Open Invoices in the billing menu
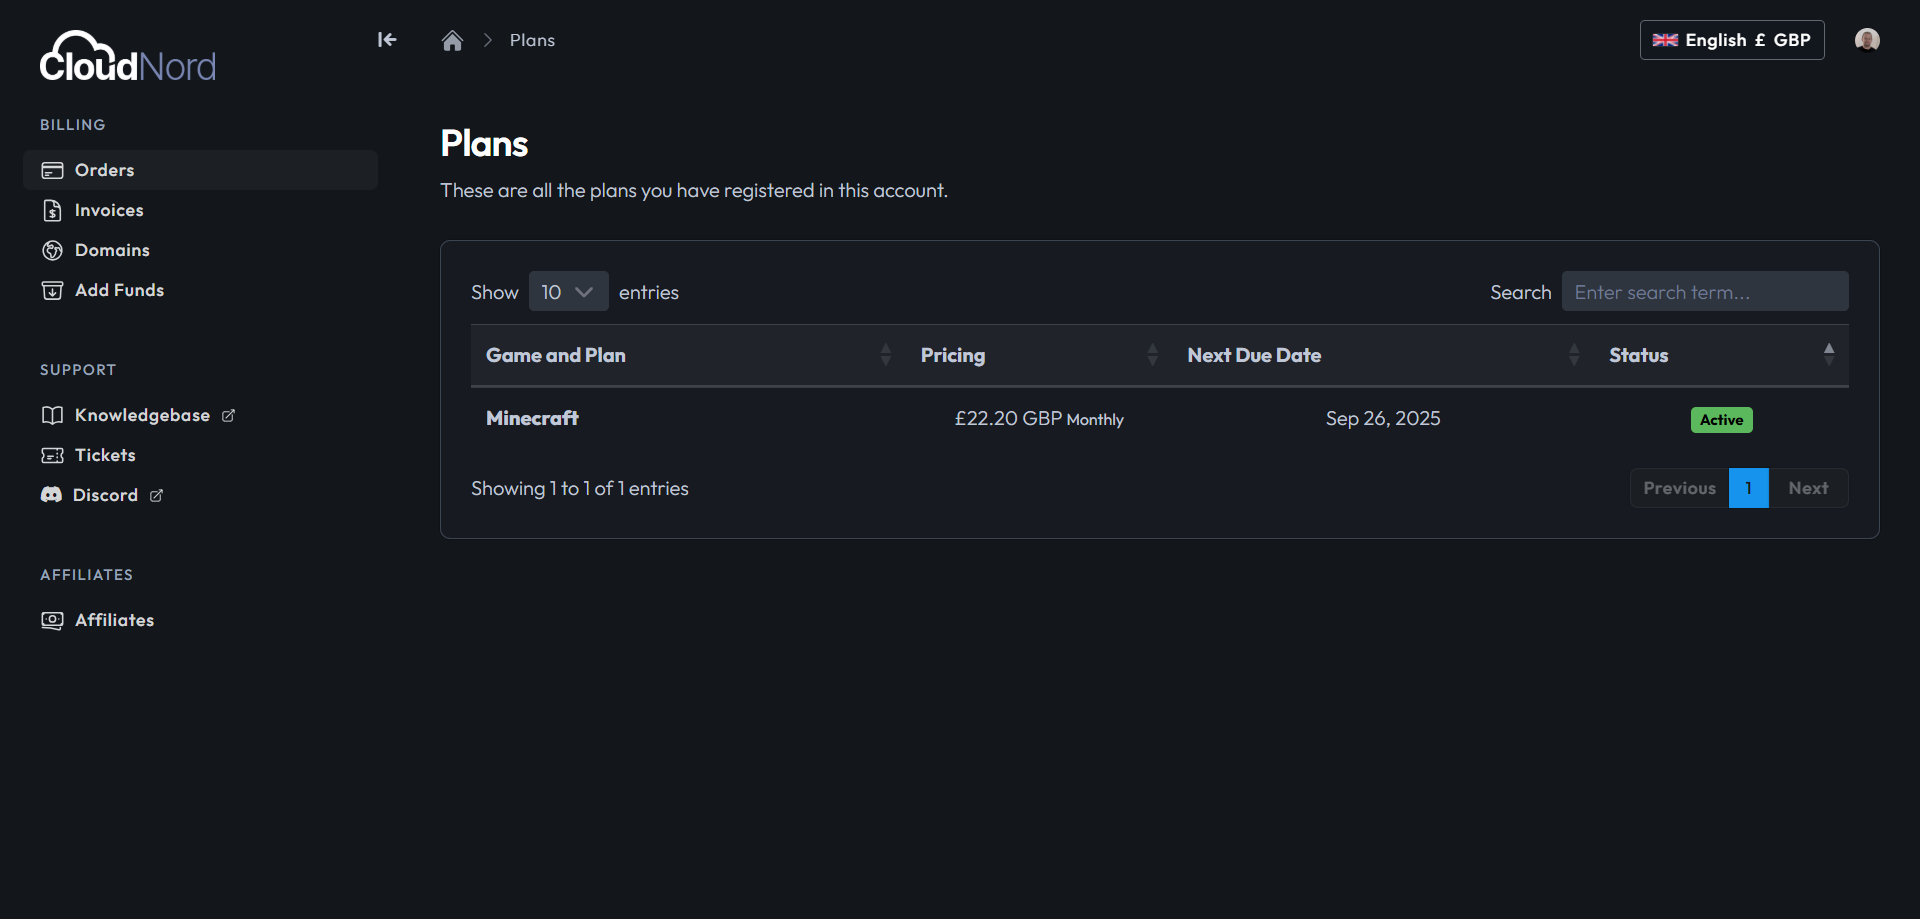Viewport: 1920px width, 919px height. (x=109, y=210)
